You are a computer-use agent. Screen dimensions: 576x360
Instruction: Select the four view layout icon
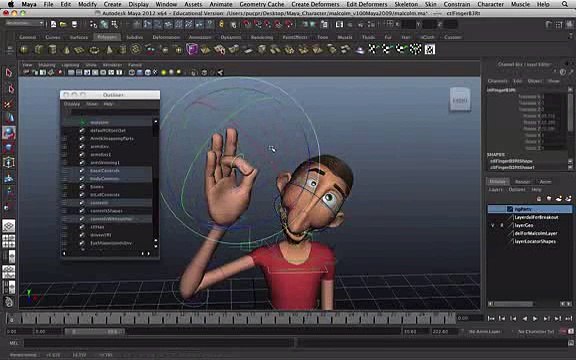9,241
